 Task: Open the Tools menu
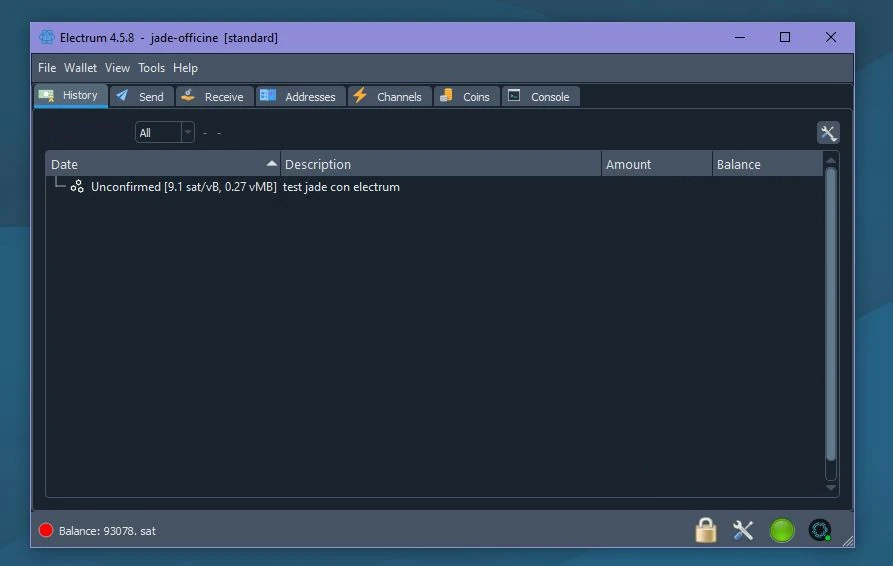pyautogui.click(x=152, y=68)
